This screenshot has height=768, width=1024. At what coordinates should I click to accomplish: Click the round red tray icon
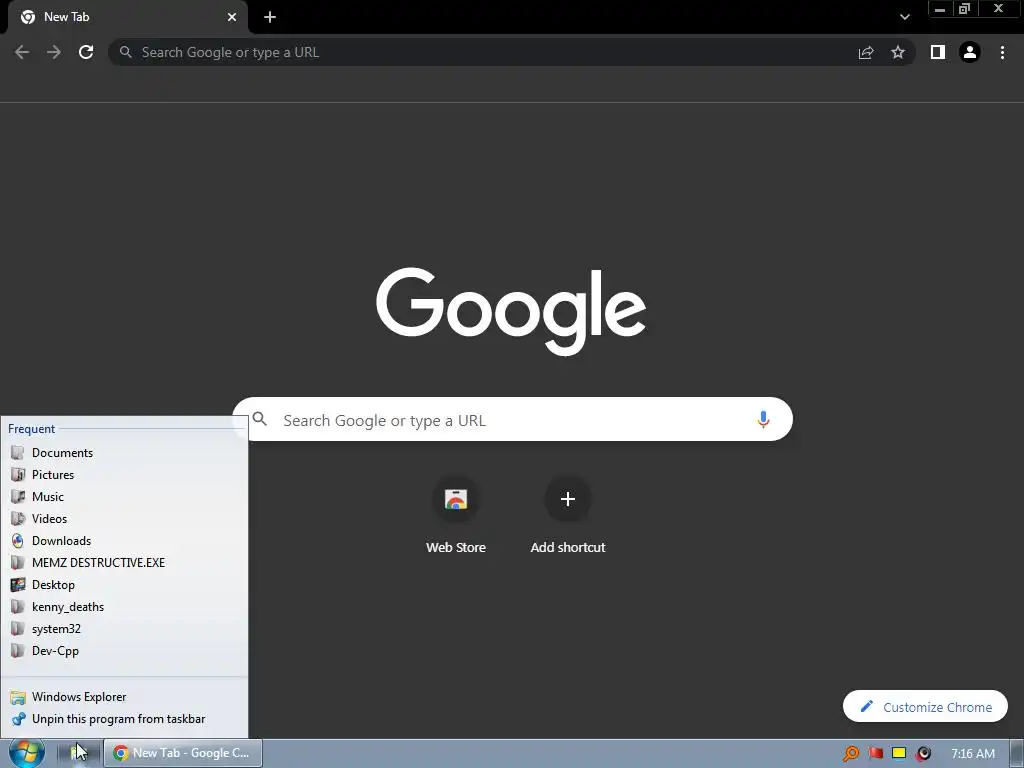click(x=923, y=754)
